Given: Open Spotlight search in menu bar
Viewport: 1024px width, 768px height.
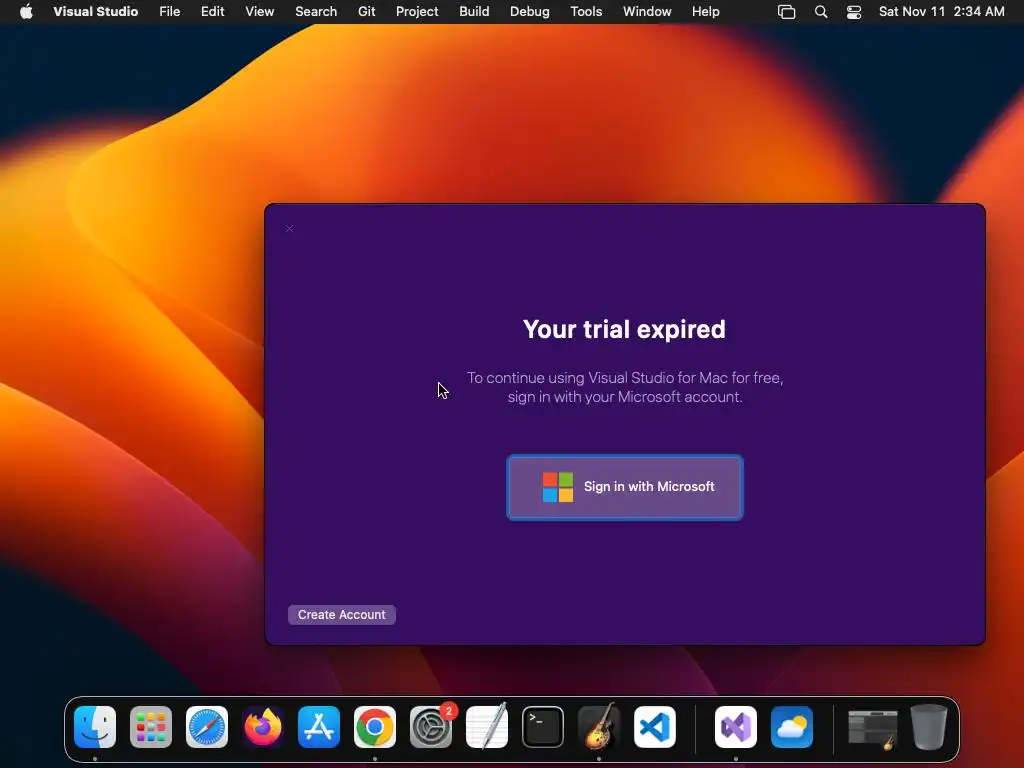Looking at the screenshot, I should click(x=821, y=12).
